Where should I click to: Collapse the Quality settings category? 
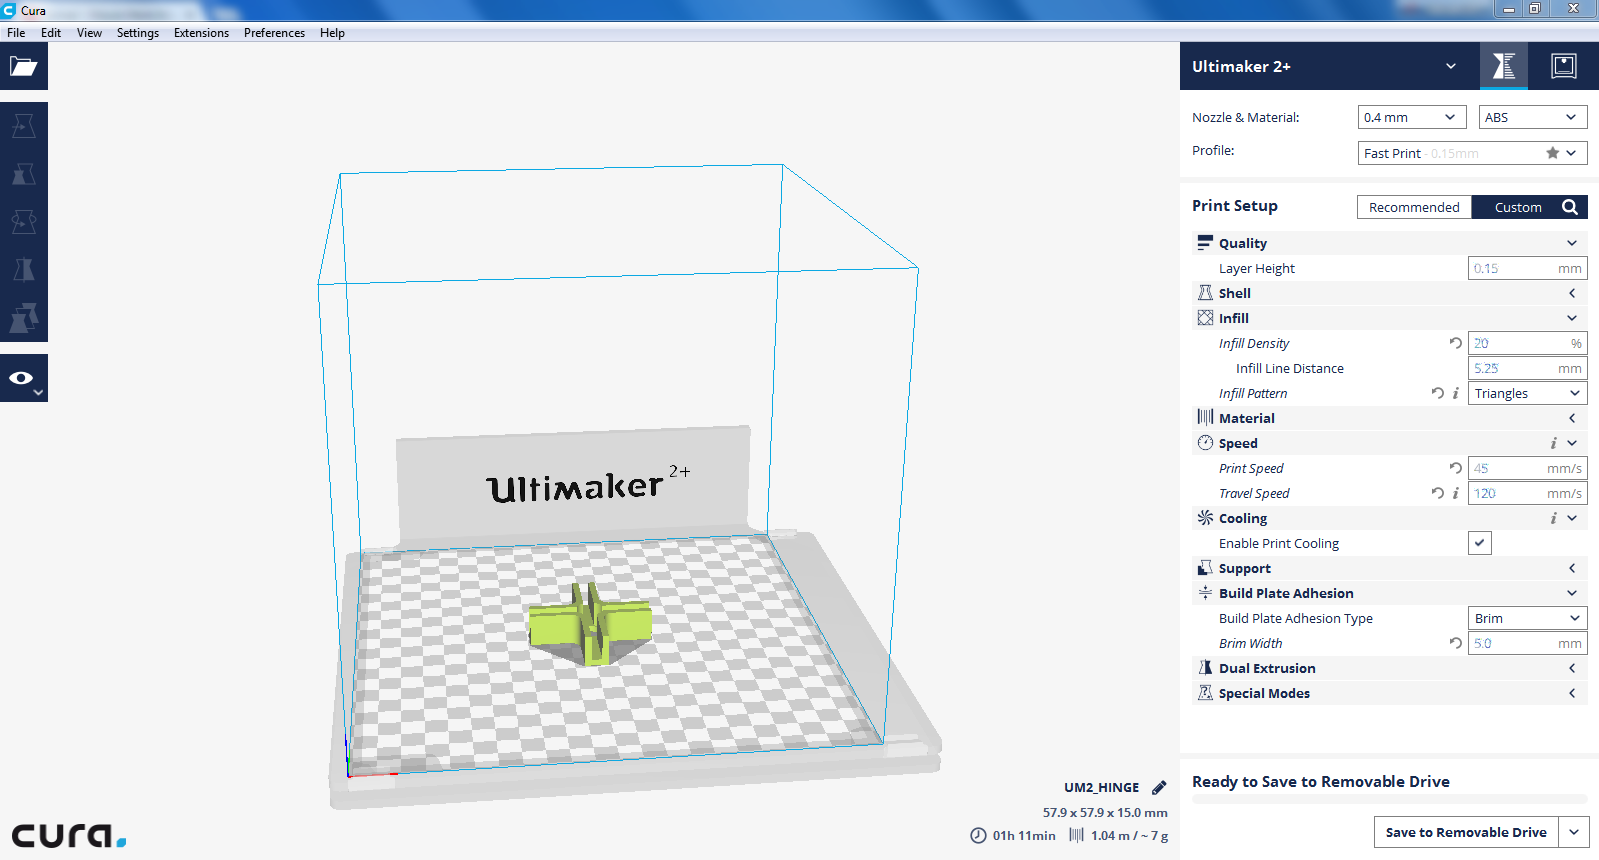click(x=1390, y=243)
